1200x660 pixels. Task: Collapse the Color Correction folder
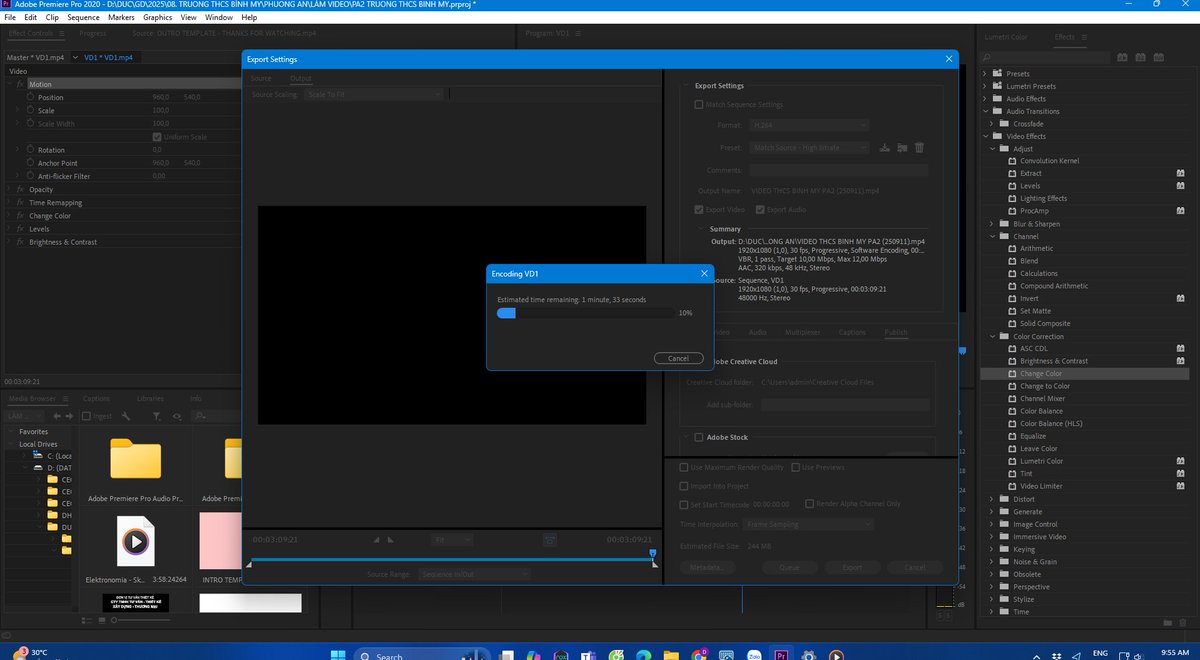click(x=994, y=336)
